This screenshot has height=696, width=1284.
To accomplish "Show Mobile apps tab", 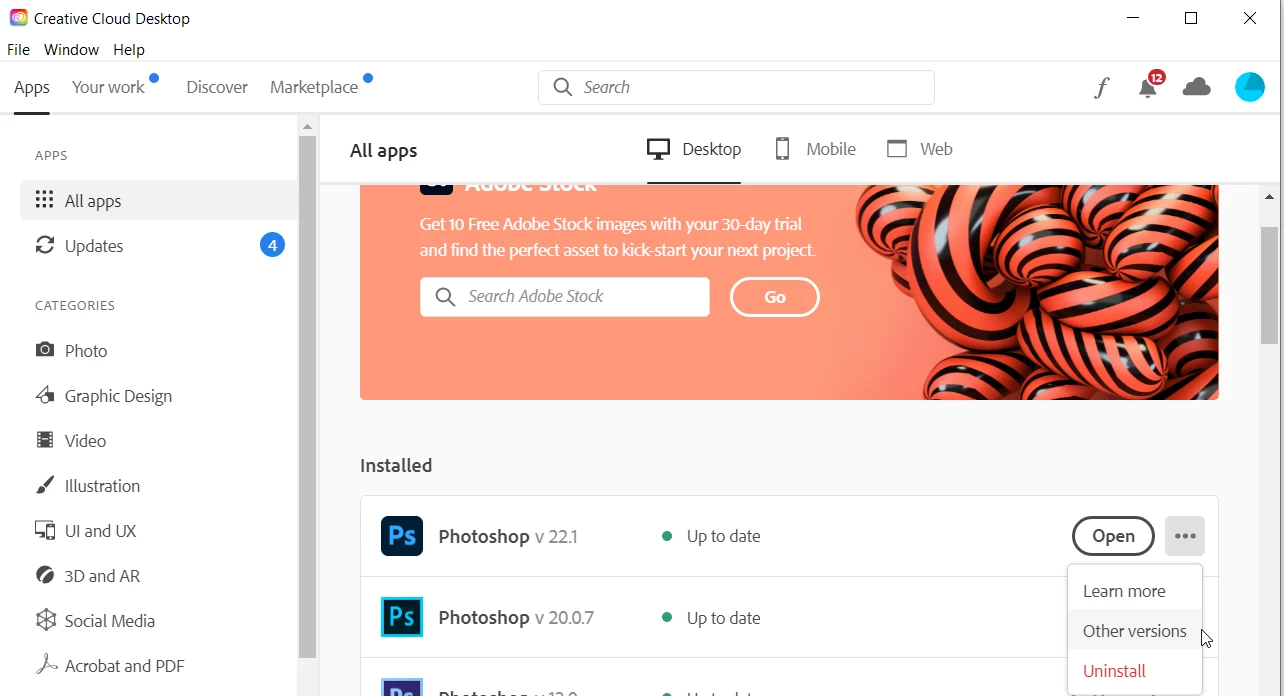I will point(815,149).
